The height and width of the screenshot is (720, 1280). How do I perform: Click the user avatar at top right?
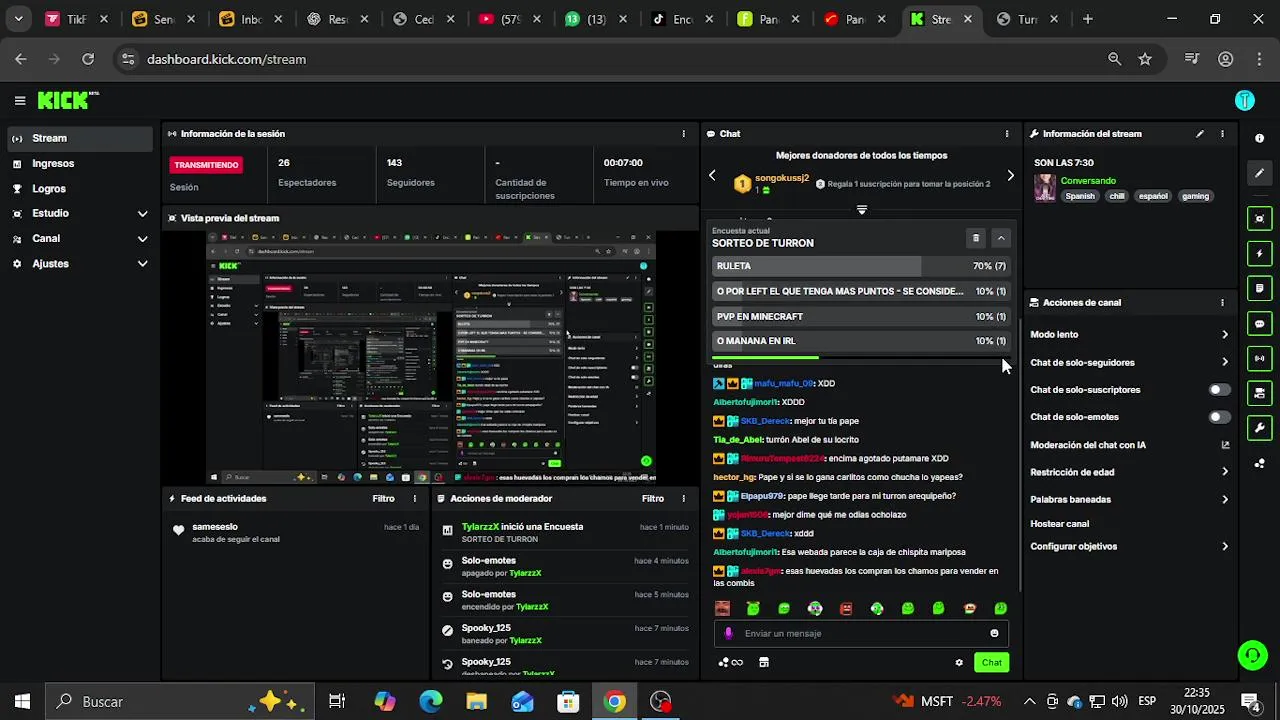pyautogui.click(x=1245, y=100)
